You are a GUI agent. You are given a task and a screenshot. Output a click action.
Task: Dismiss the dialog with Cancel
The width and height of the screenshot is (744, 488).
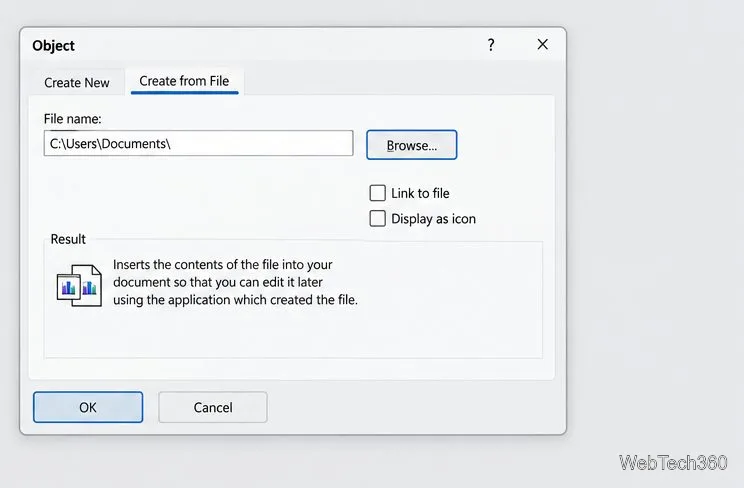pyautogui.click(x=213, y=407)
